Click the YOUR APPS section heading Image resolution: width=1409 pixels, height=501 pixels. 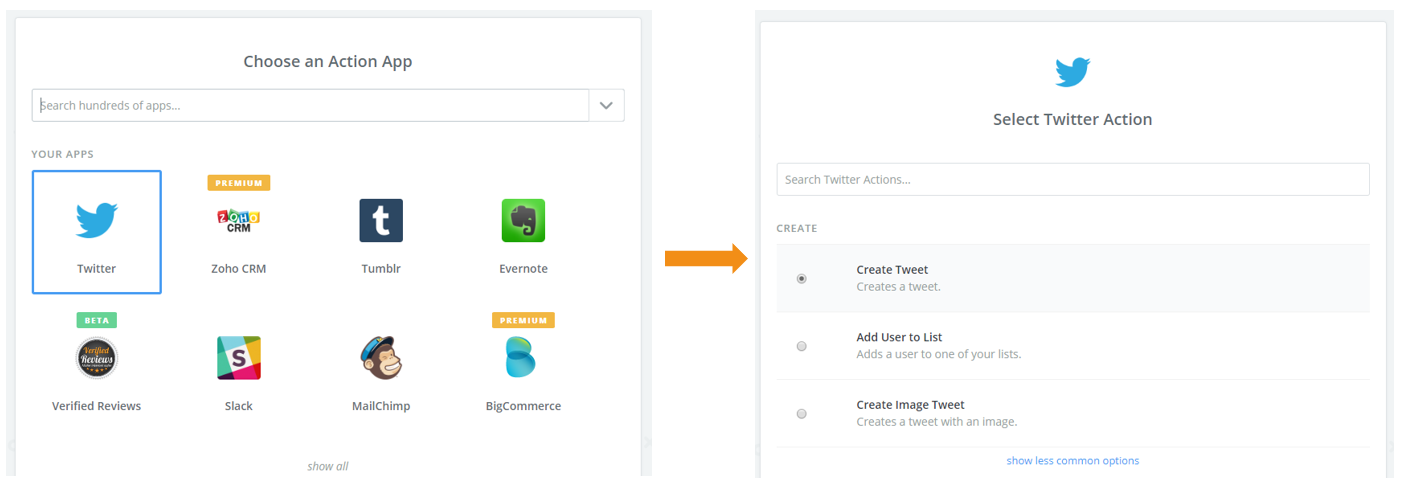[62, 154]
